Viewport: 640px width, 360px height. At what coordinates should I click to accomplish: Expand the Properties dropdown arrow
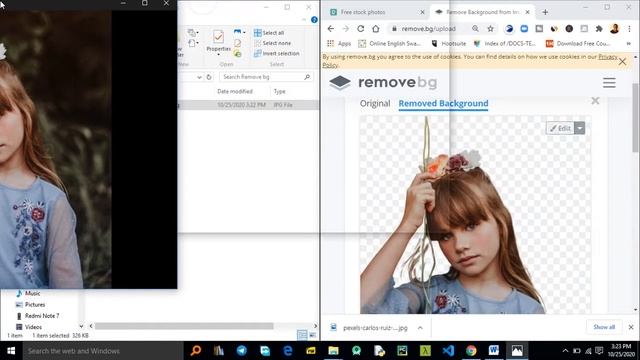[218, 54]
